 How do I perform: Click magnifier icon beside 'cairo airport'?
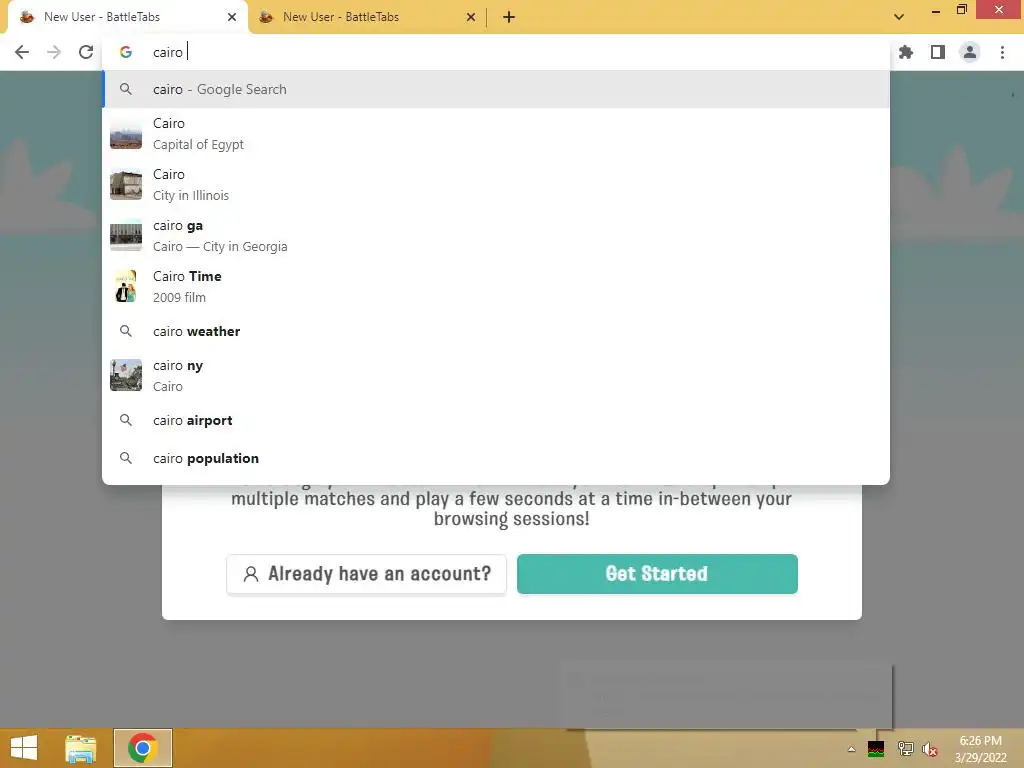click(126, 421)
